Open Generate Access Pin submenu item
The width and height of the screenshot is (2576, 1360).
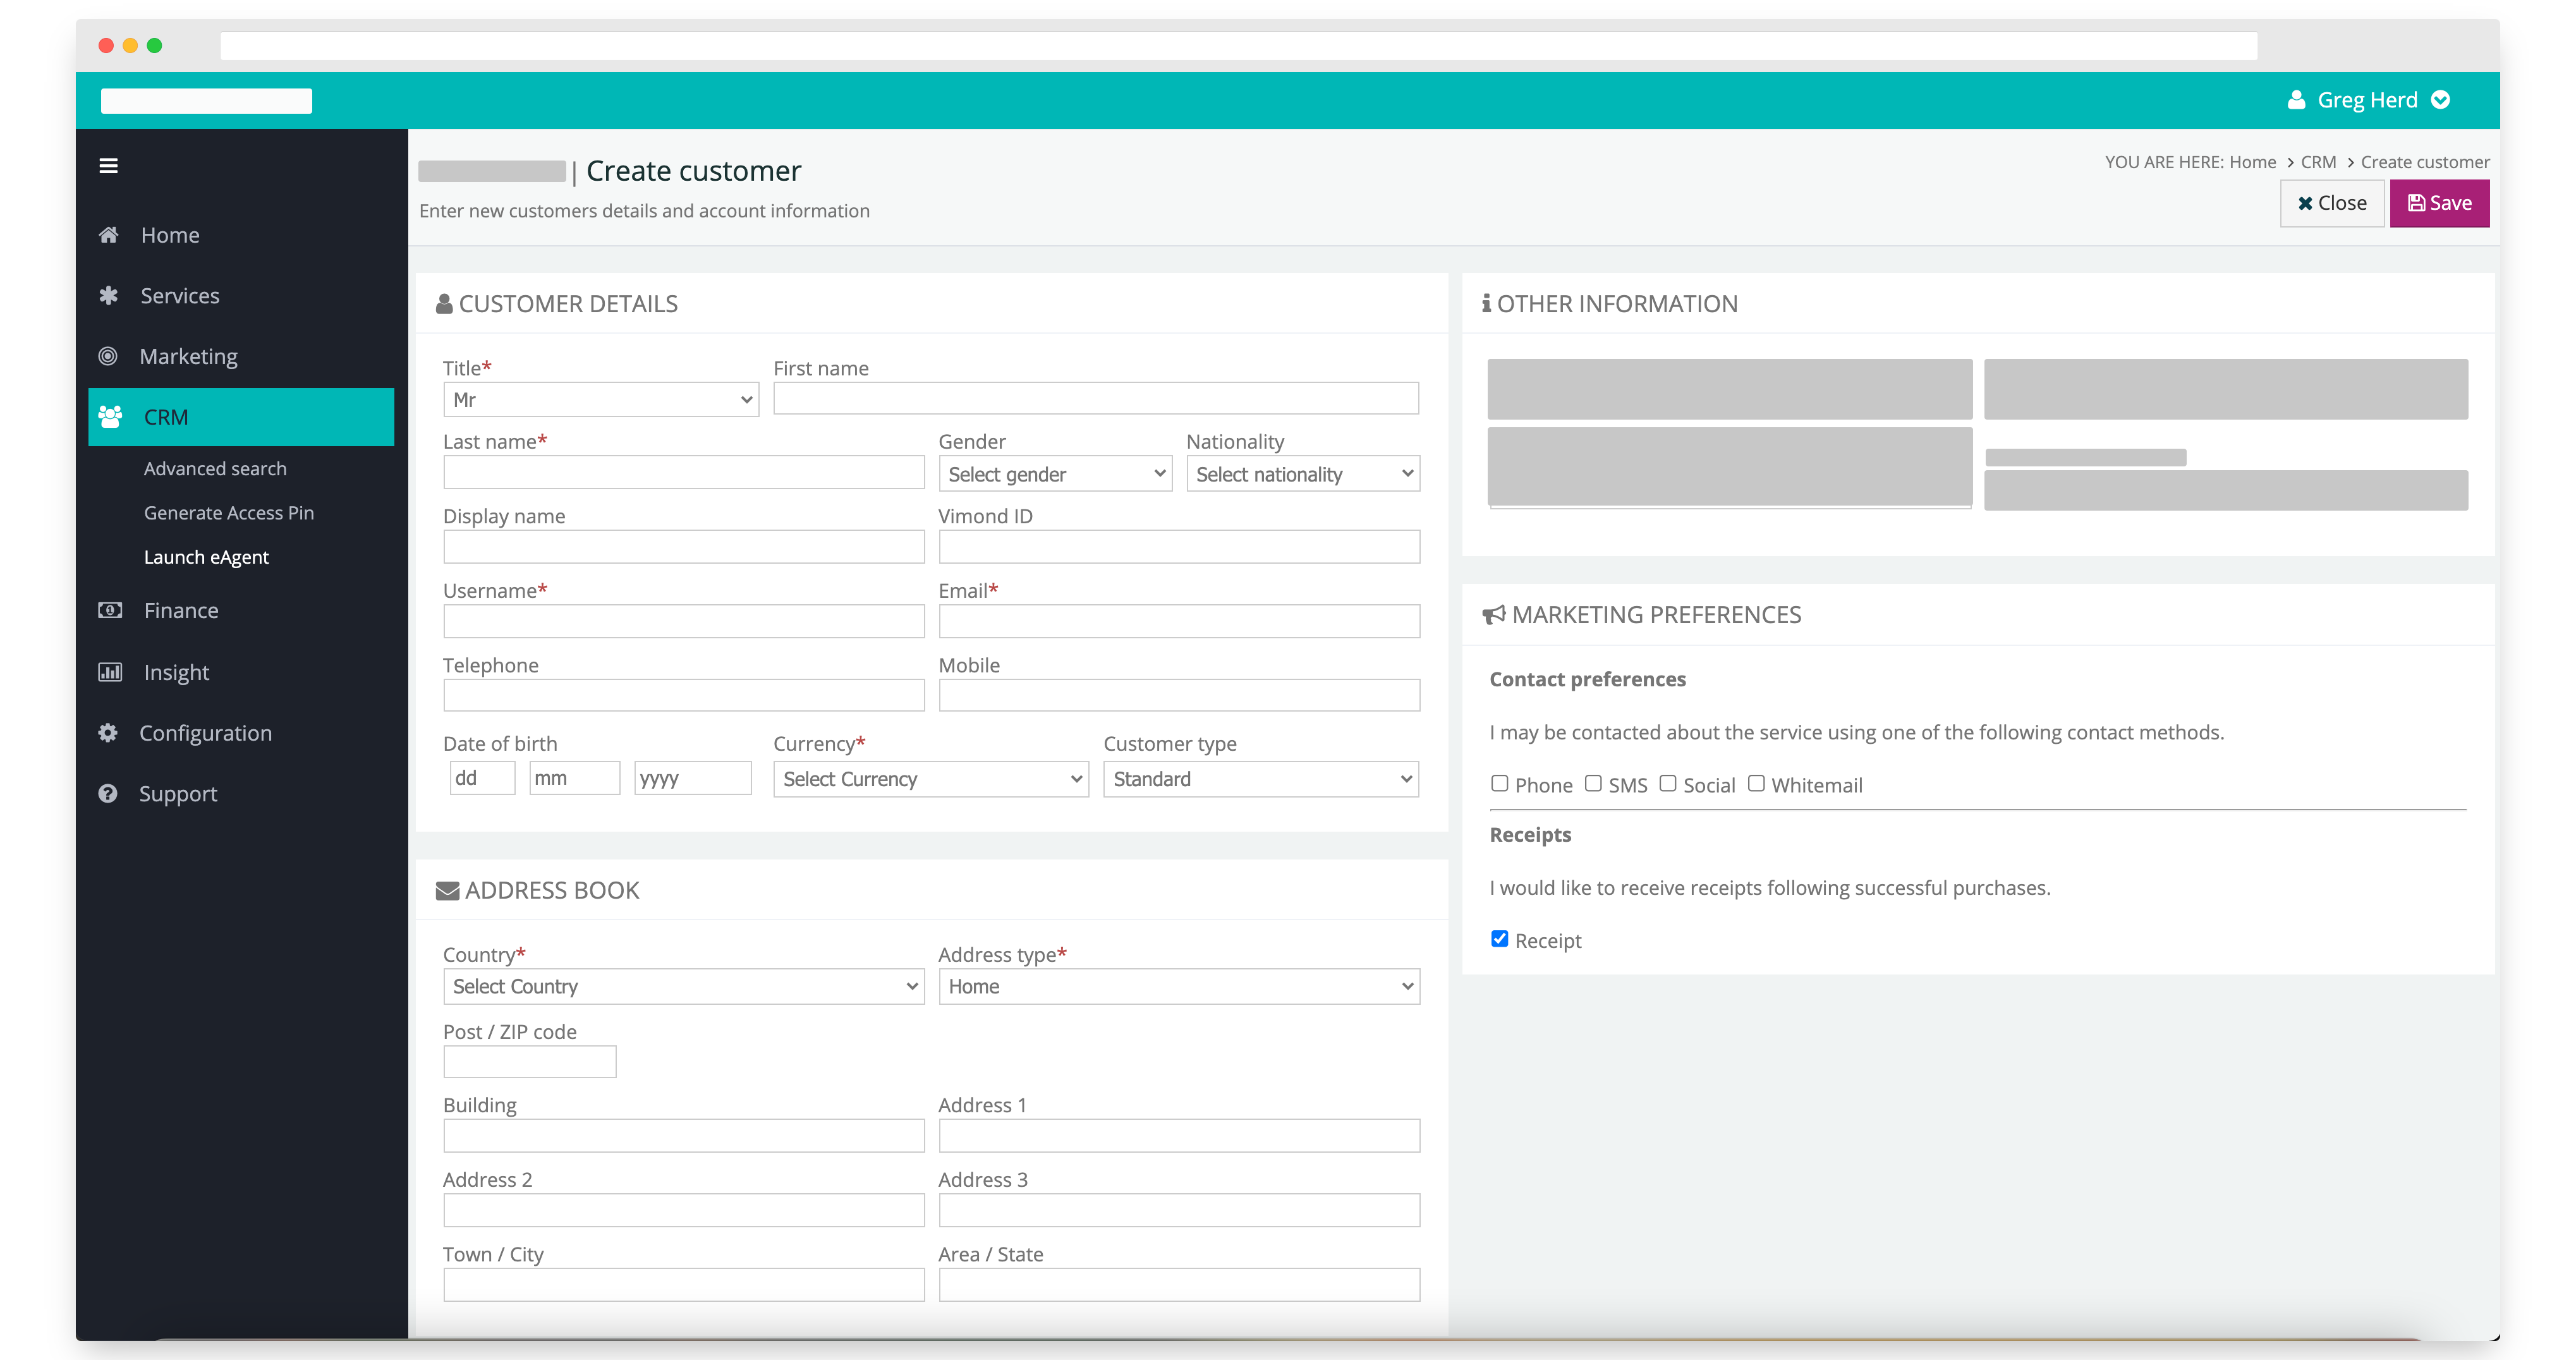pos(229,513)
